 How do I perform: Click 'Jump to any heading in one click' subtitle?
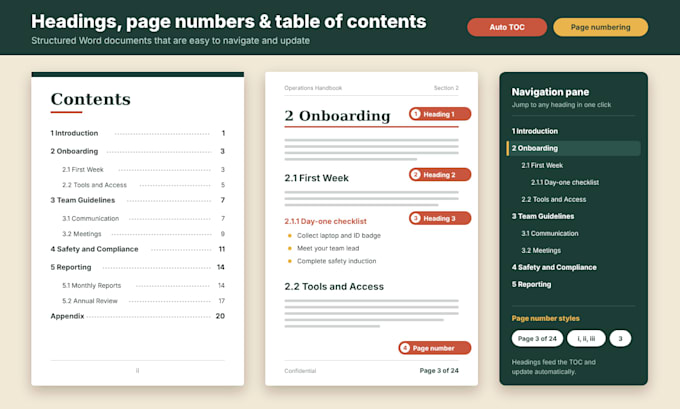pos(561,105)
